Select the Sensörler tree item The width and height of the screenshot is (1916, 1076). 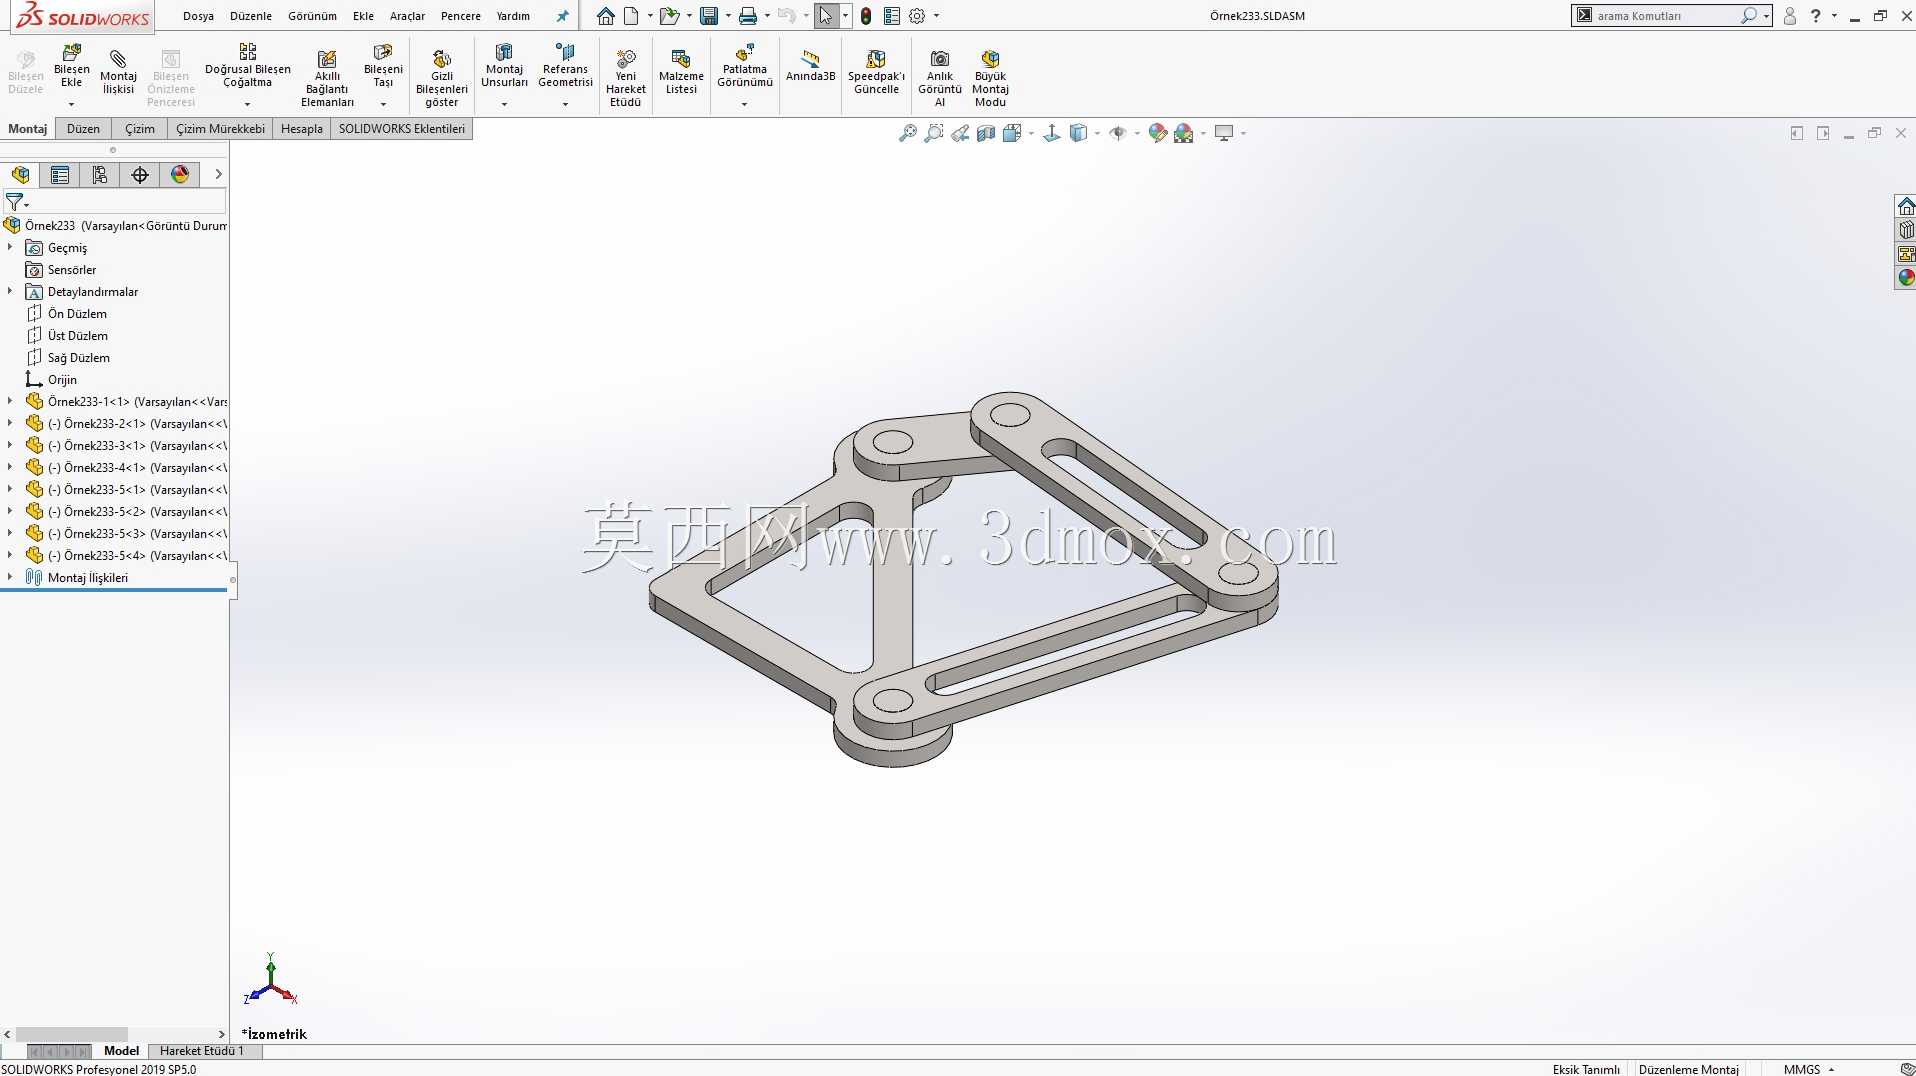point(72,270)
